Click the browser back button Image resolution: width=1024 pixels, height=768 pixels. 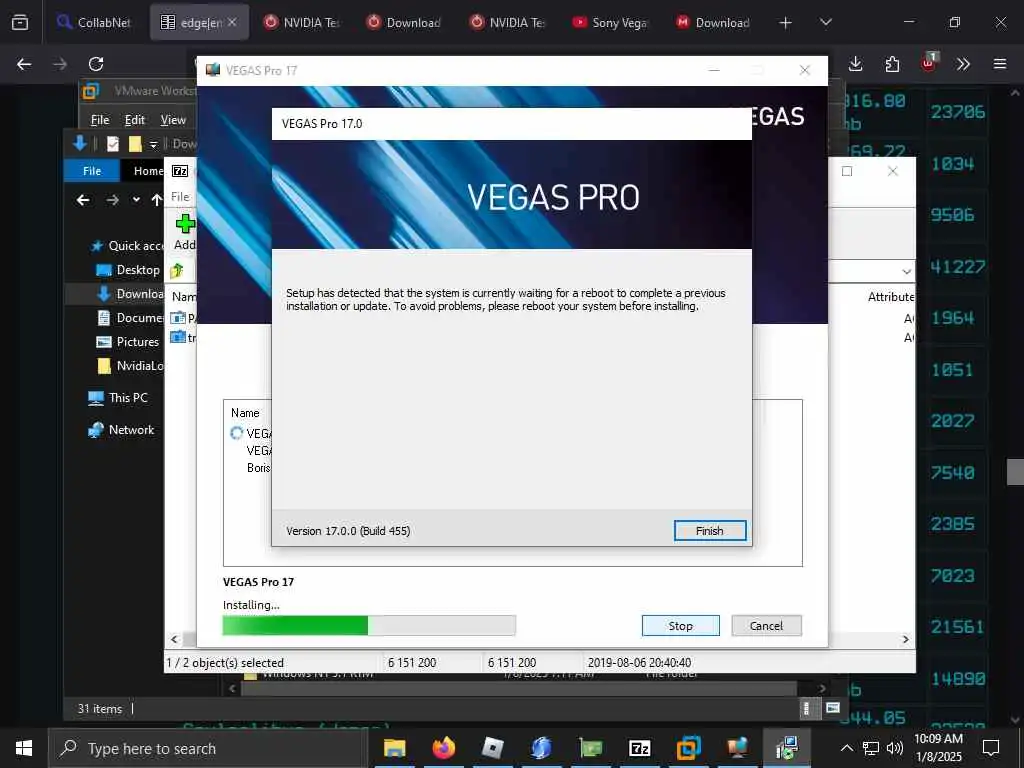24,64
